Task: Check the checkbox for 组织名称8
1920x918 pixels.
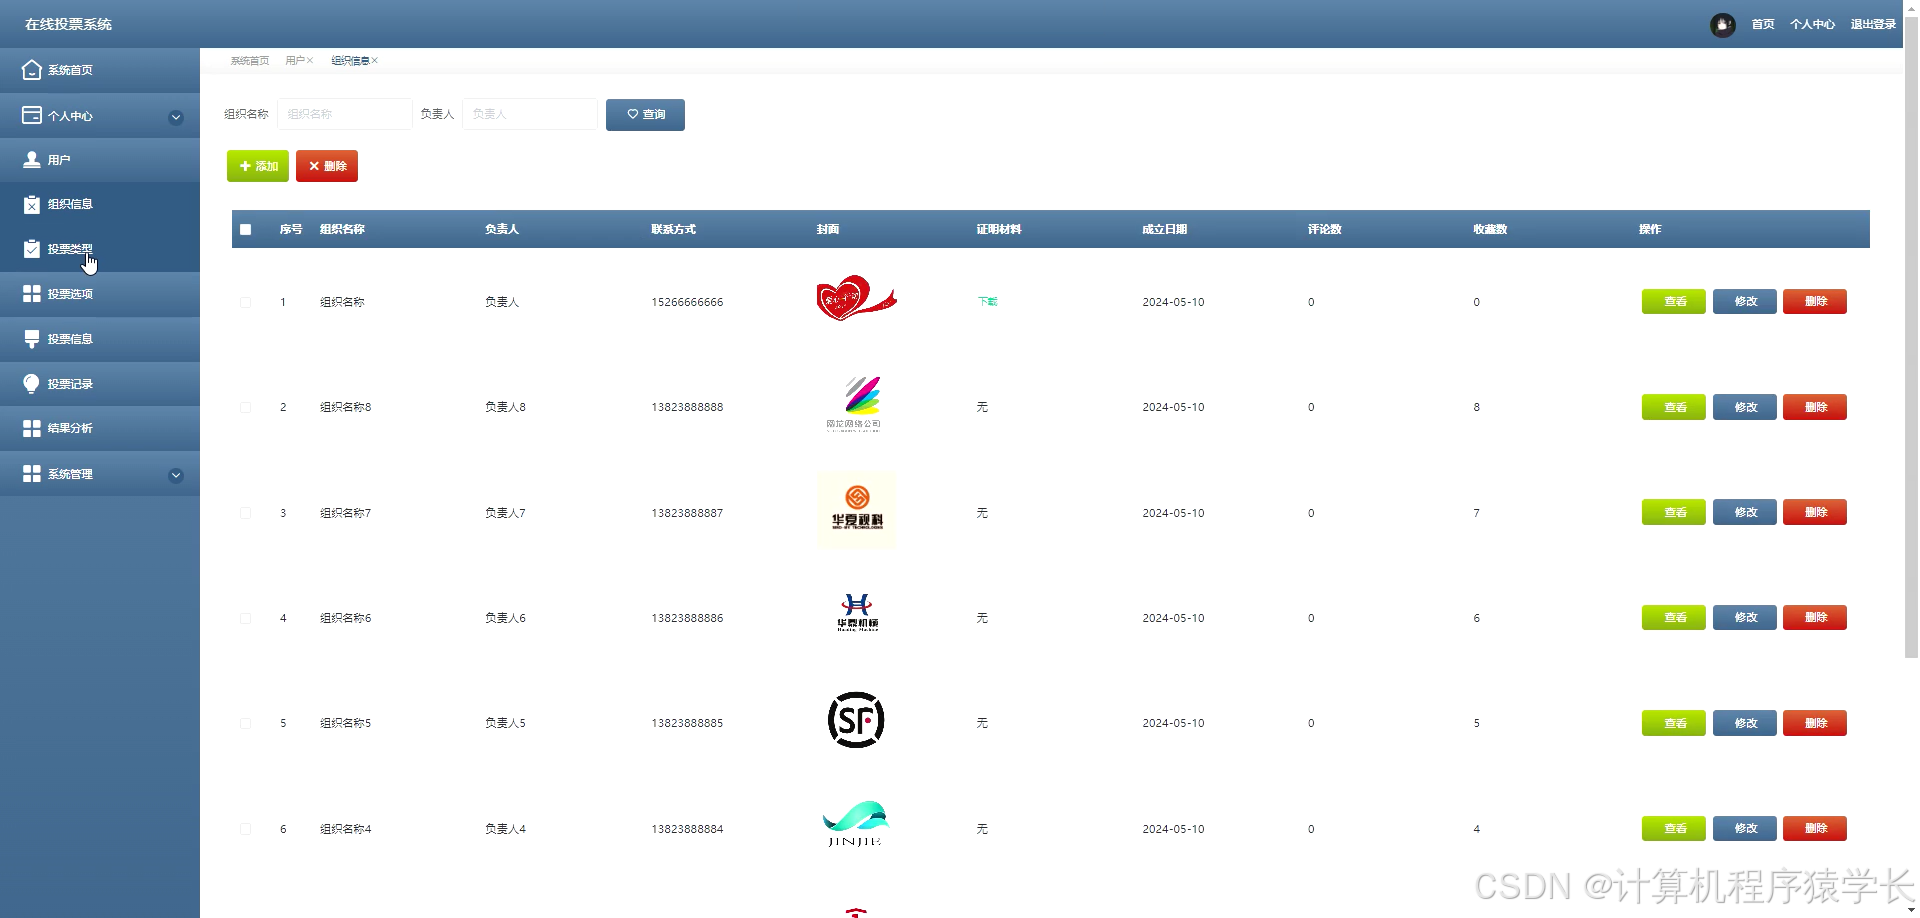Action: click(x=246, y=407)
